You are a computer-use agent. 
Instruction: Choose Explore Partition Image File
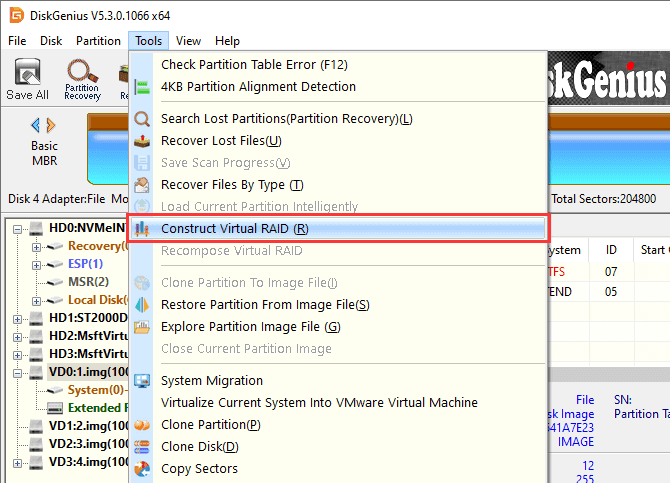coord(338,327)
